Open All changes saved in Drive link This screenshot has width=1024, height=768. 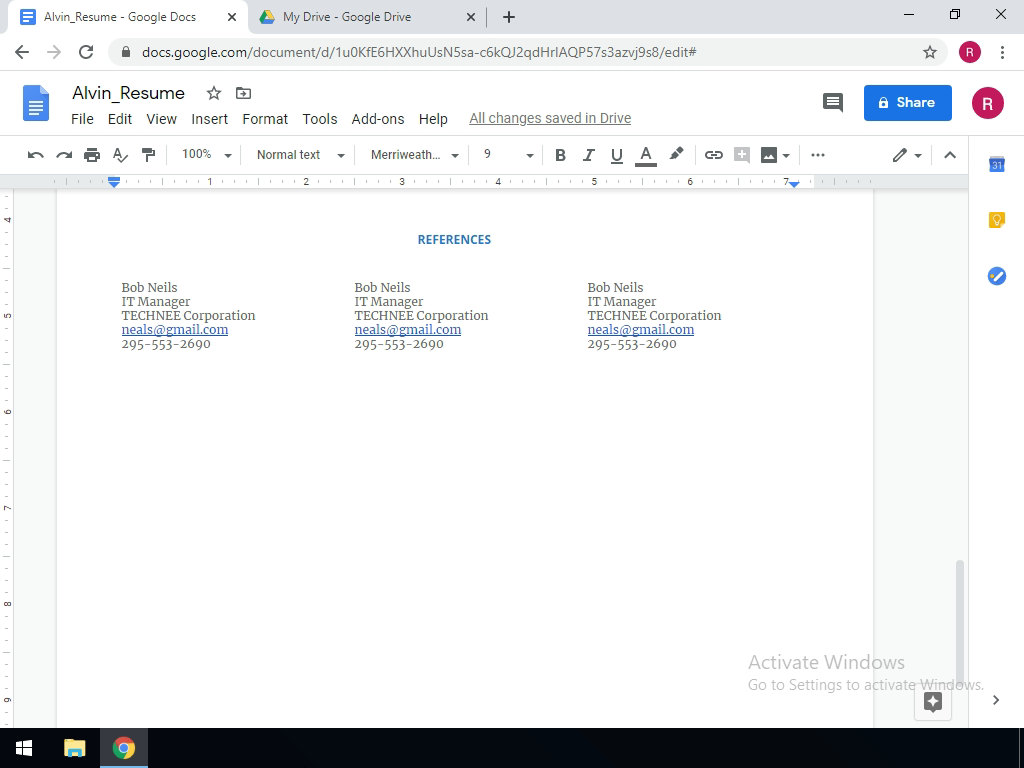click(550, 118)
